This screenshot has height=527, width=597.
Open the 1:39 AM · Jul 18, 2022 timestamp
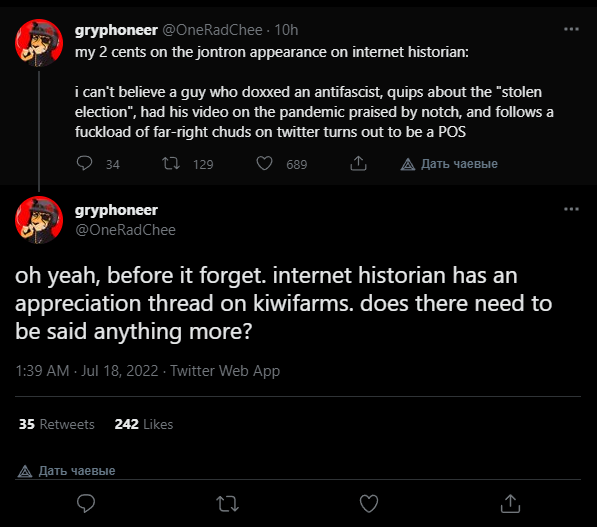tap(87, 371)
